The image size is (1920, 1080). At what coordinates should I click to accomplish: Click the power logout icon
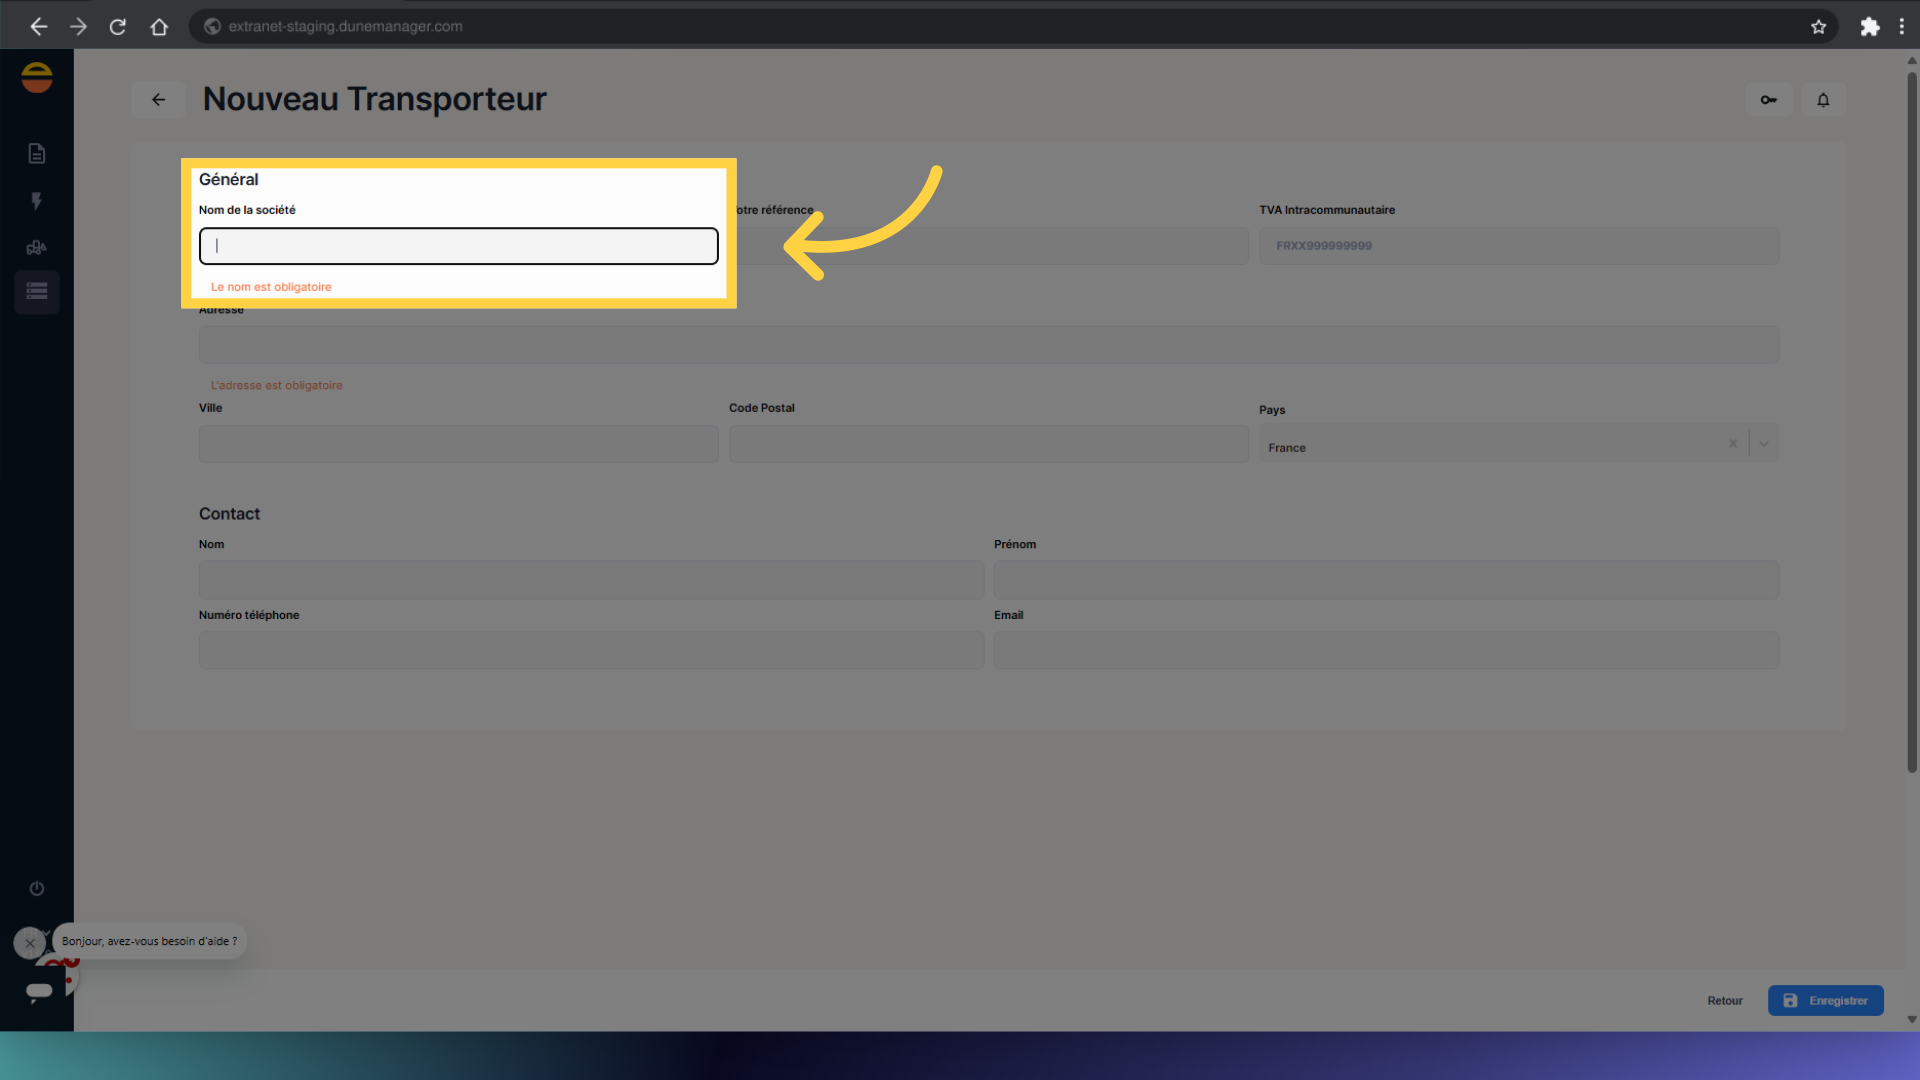[37, 889]
